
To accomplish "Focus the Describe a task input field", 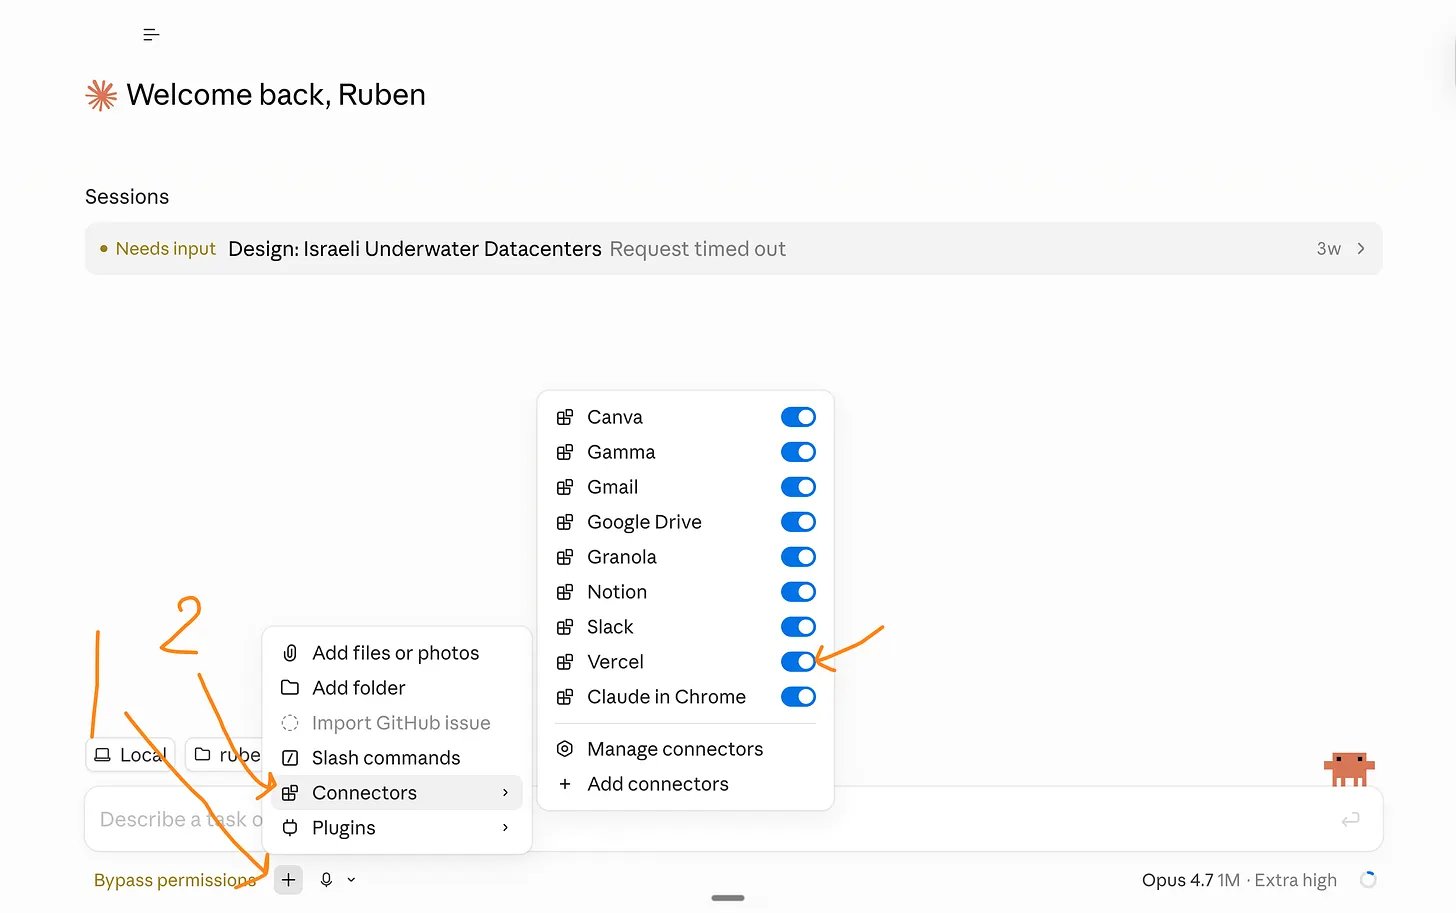I will 733,820.
